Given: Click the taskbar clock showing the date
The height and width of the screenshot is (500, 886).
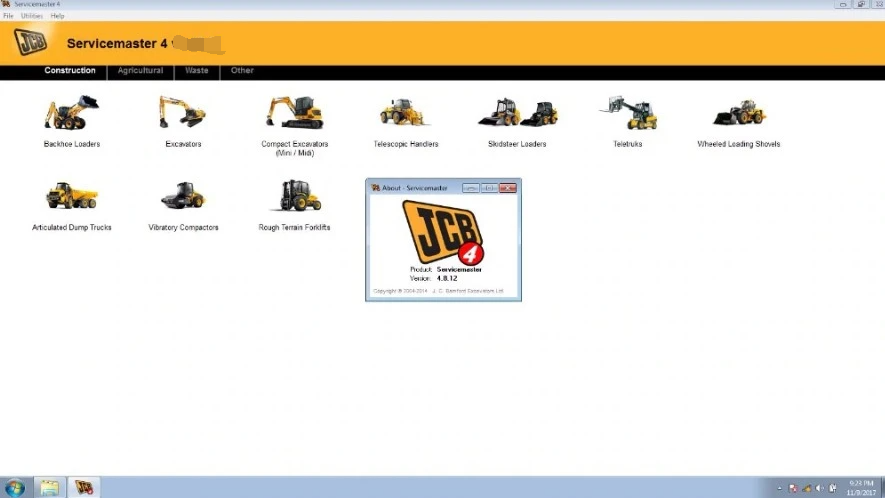Looking at the screenshot, I should pyautogui.click(x=861, y=488).
